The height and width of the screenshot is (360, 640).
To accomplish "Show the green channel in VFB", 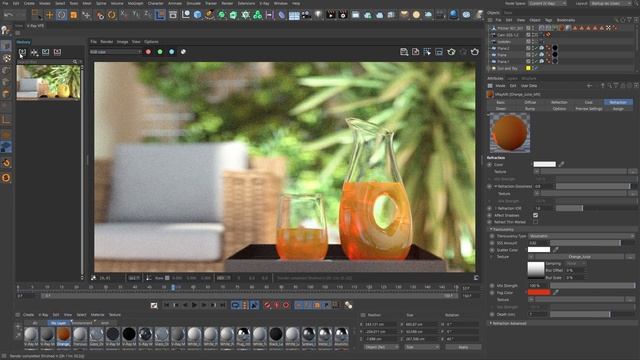I will (160, 52).
